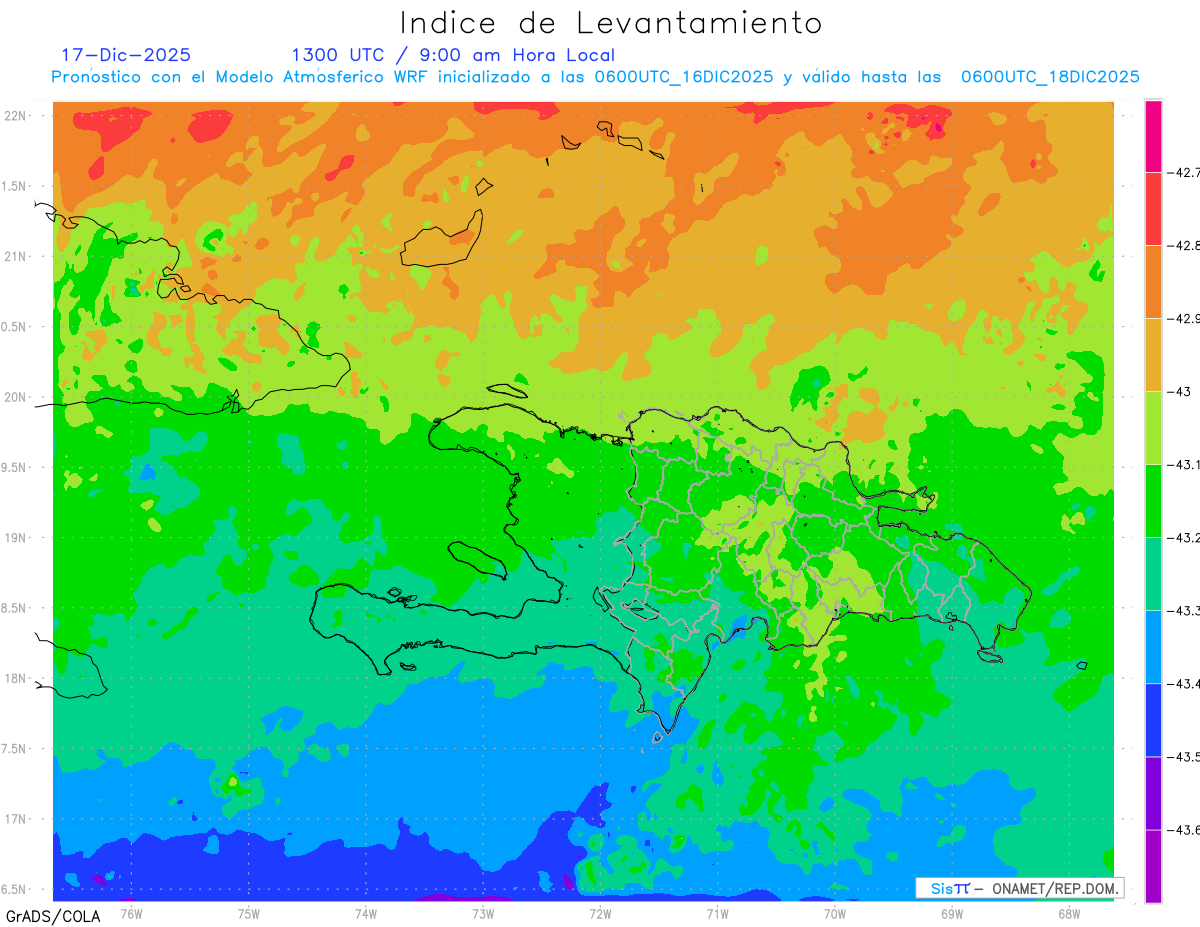Click the '19N' latitude label
The image size is (1200, 927).
click(x=16, y=538)
